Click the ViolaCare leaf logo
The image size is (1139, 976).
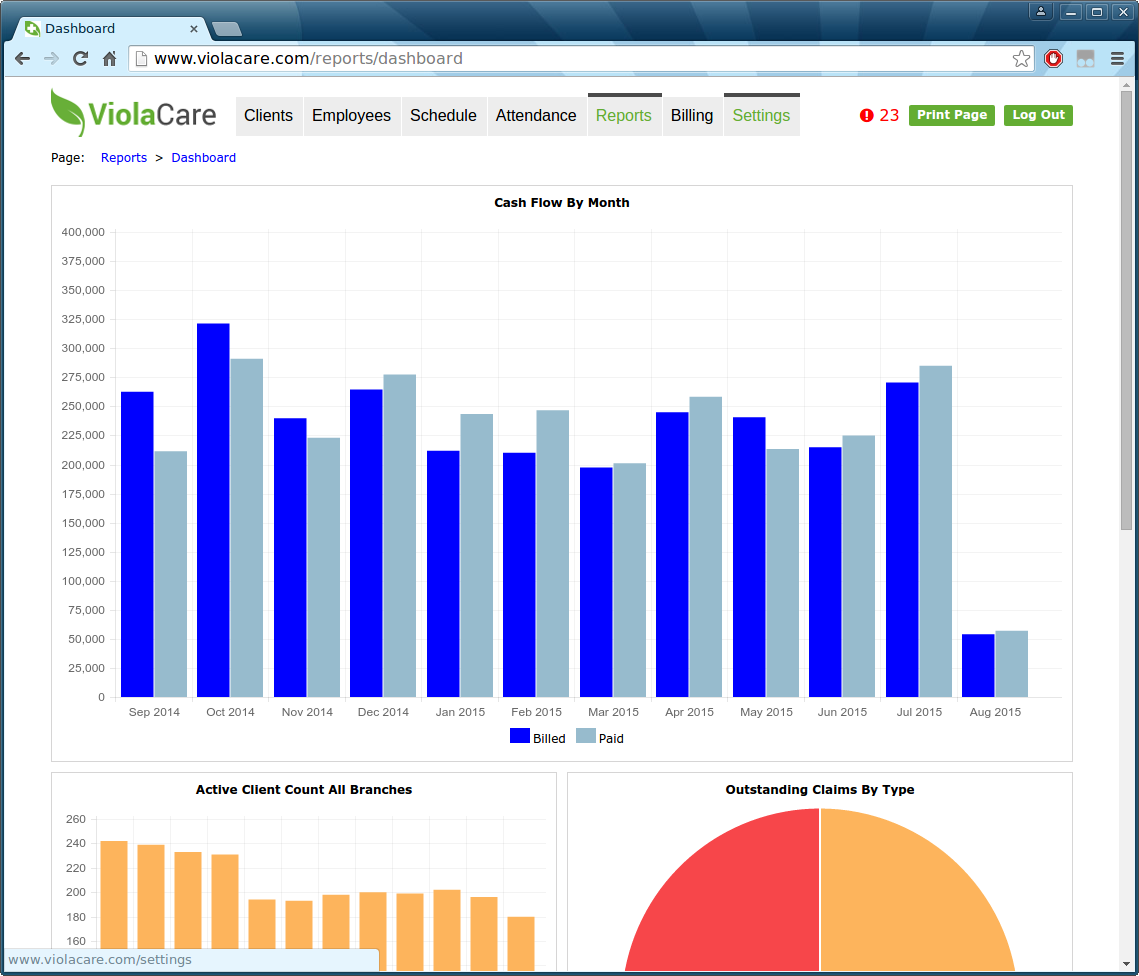(68, 113)
